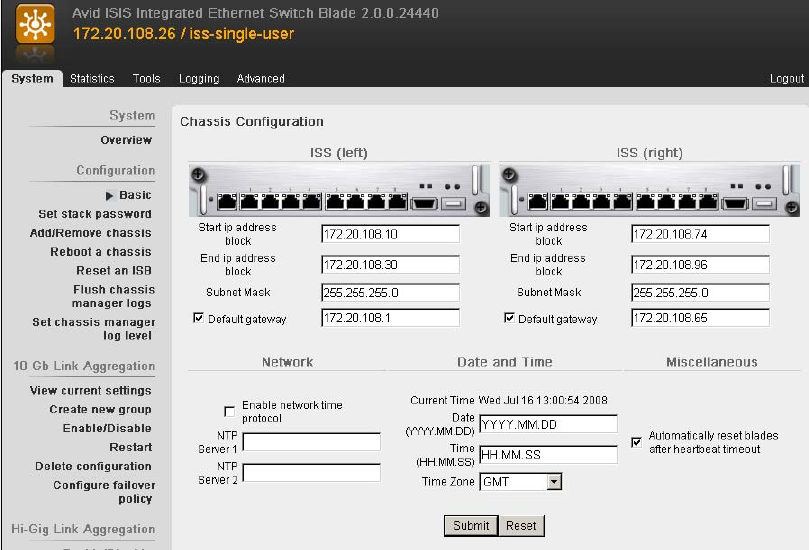
Task: Click the ISS (left) switch blade image
Action: click(x=339, y=190)
